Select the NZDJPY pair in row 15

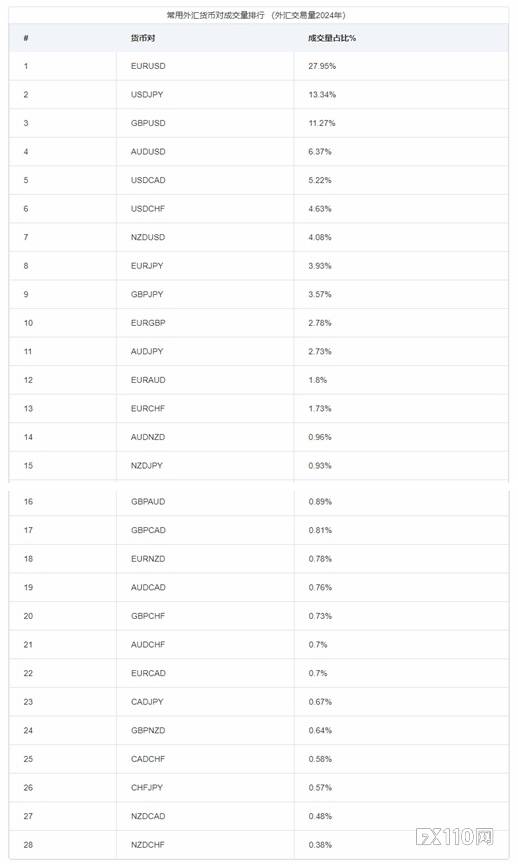pos(147,466)
